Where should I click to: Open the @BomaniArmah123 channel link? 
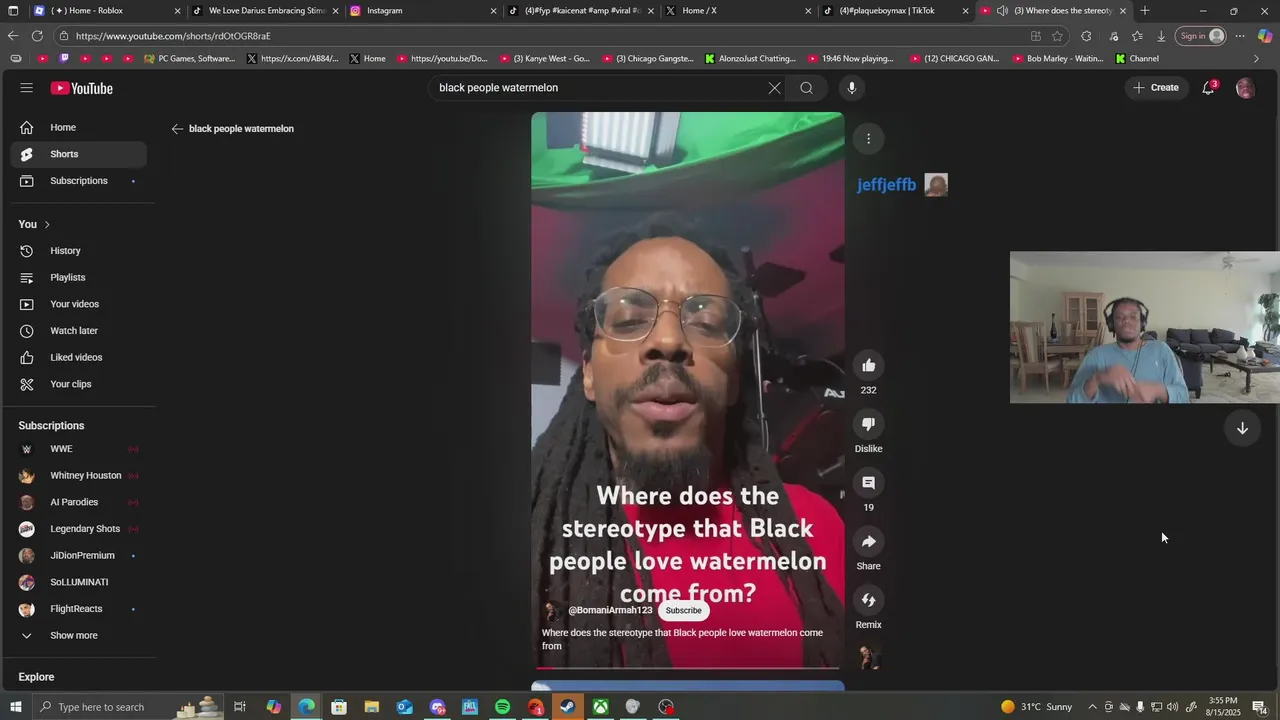(x=610, y=611)
